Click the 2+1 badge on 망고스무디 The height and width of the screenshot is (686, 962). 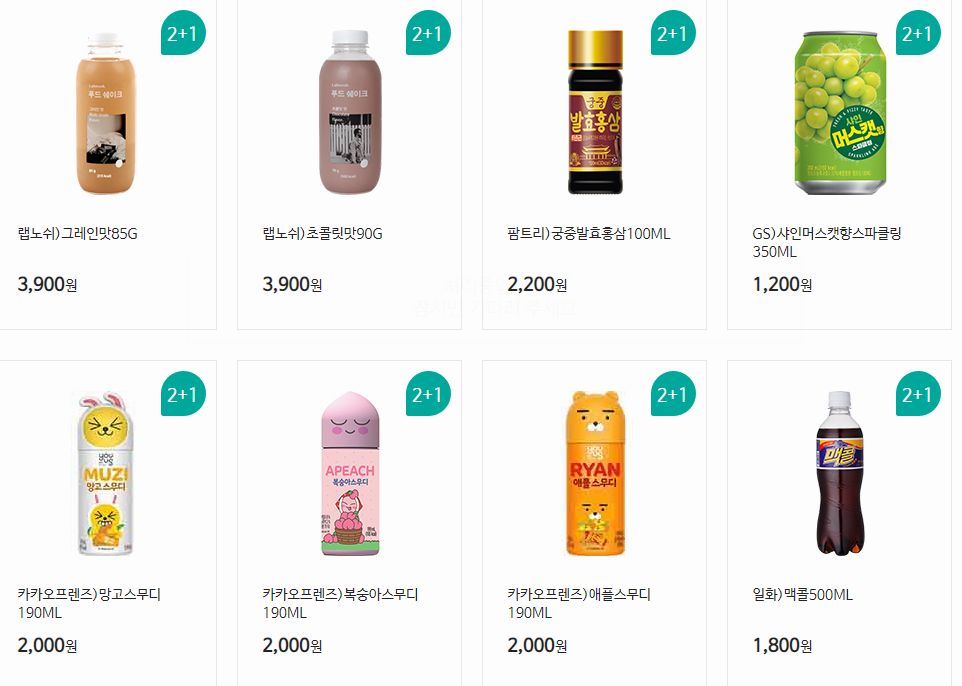pos(183,393)
